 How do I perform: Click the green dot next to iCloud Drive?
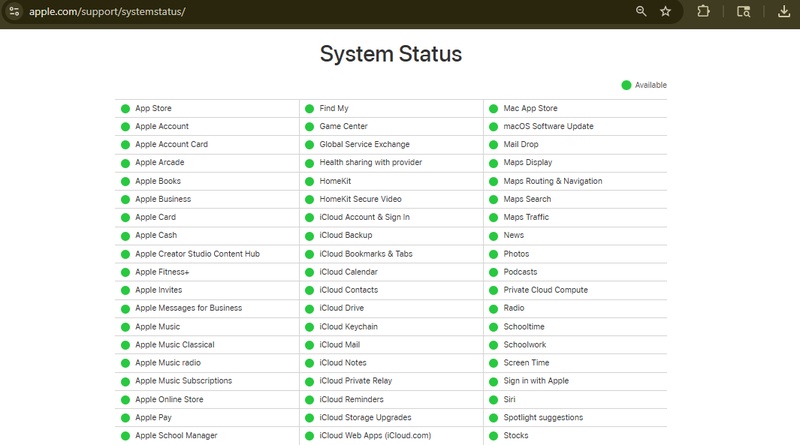[309, 309]
